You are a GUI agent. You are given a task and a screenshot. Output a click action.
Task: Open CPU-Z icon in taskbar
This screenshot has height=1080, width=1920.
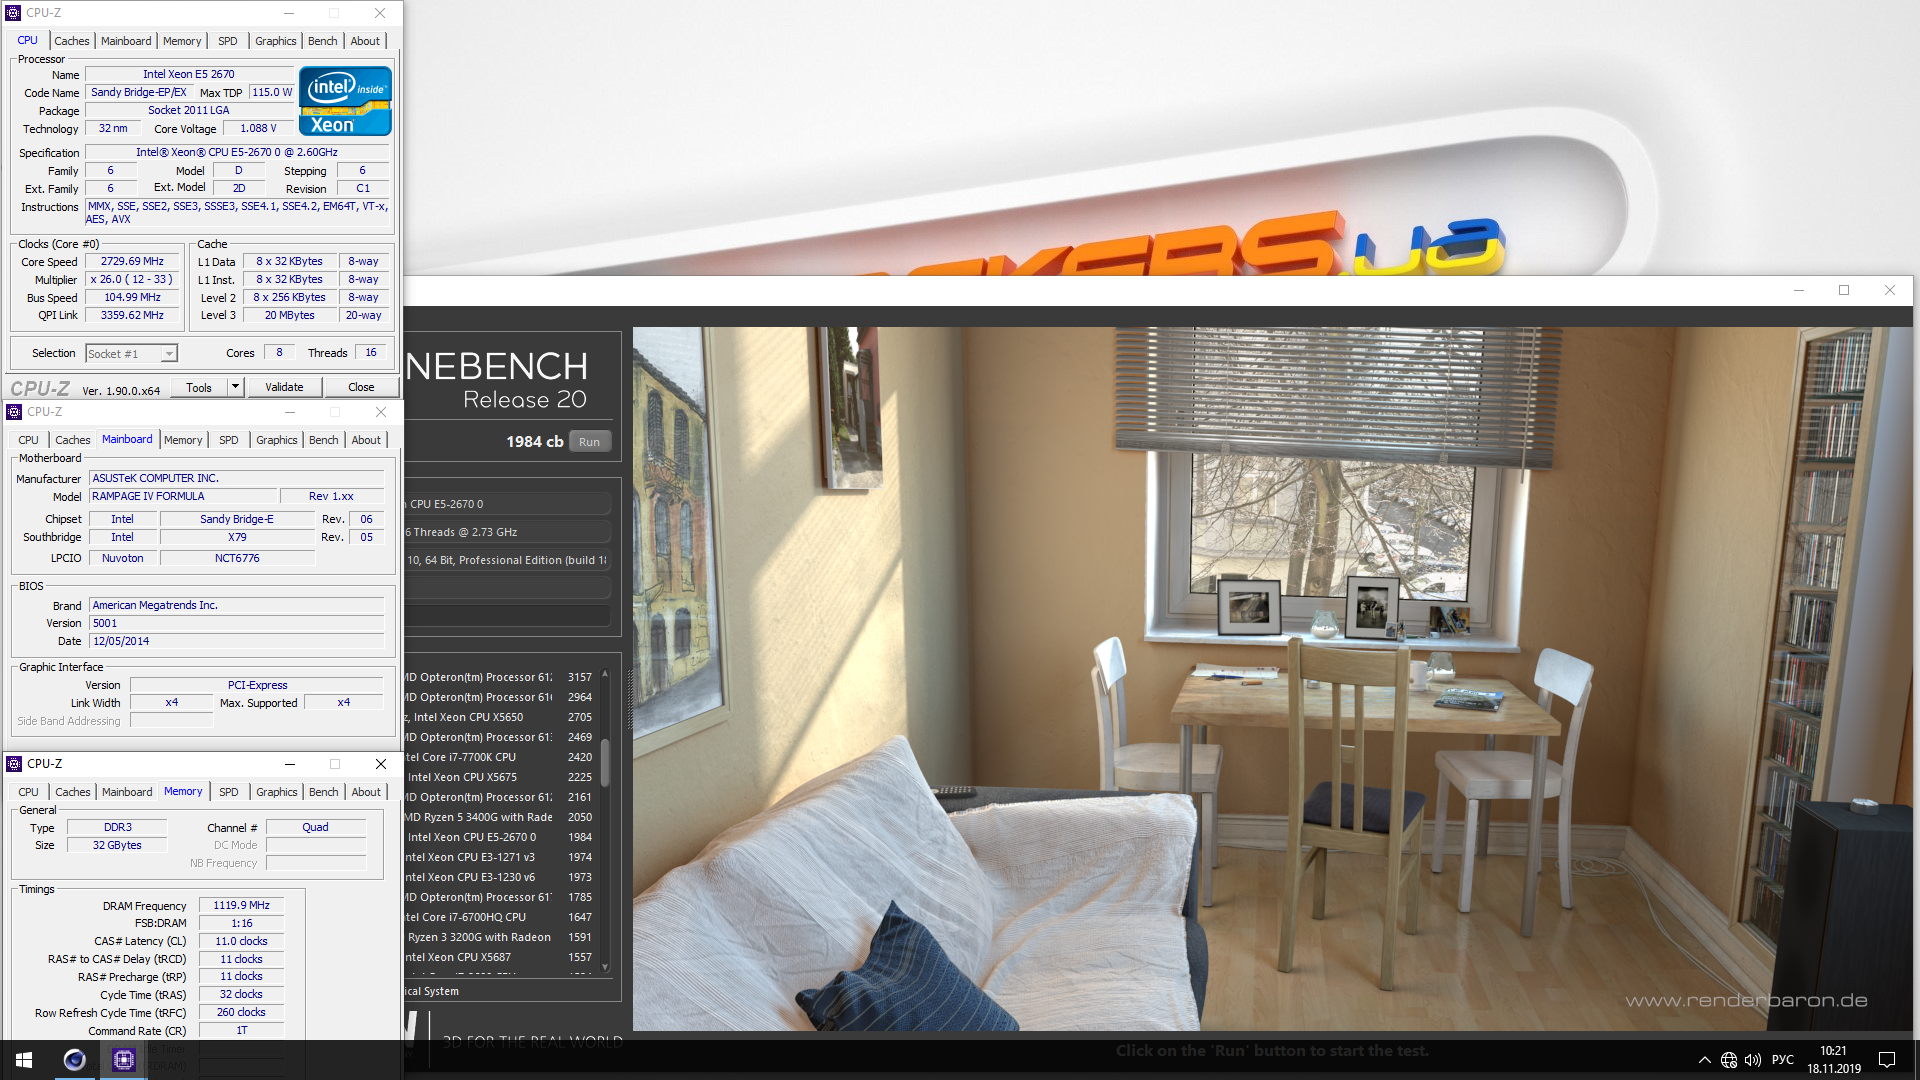[x=123, y=1059]
